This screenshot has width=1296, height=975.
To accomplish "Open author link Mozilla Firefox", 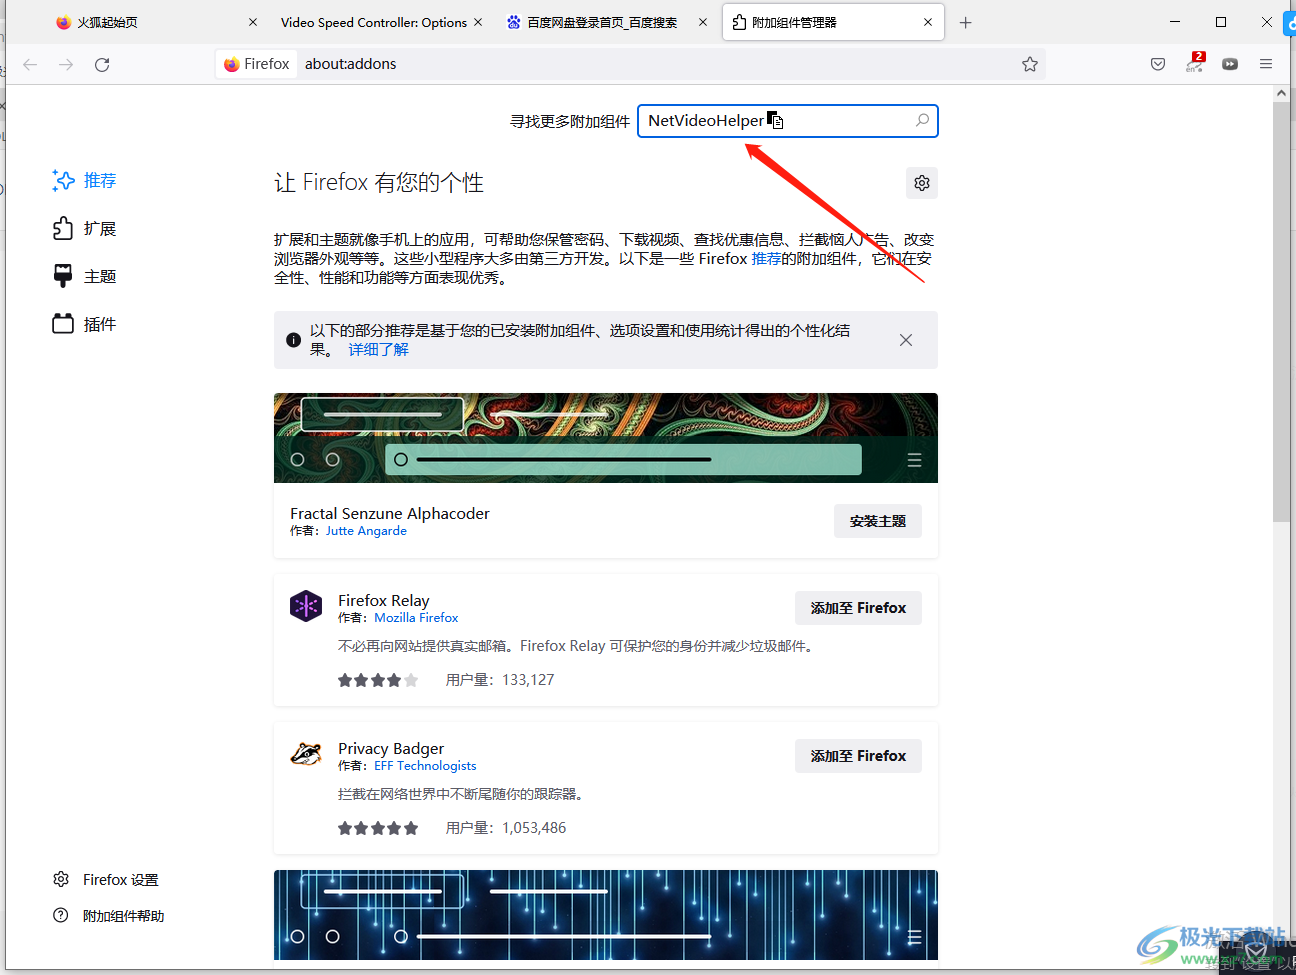I will click(x=416, y=618).
